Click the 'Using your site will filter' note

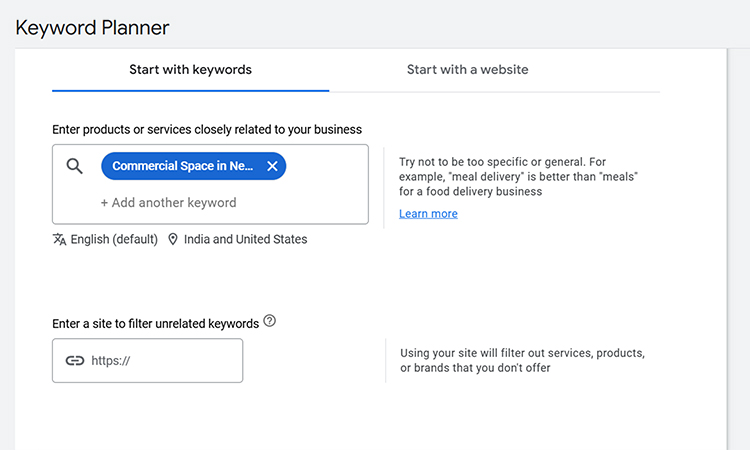522,361
